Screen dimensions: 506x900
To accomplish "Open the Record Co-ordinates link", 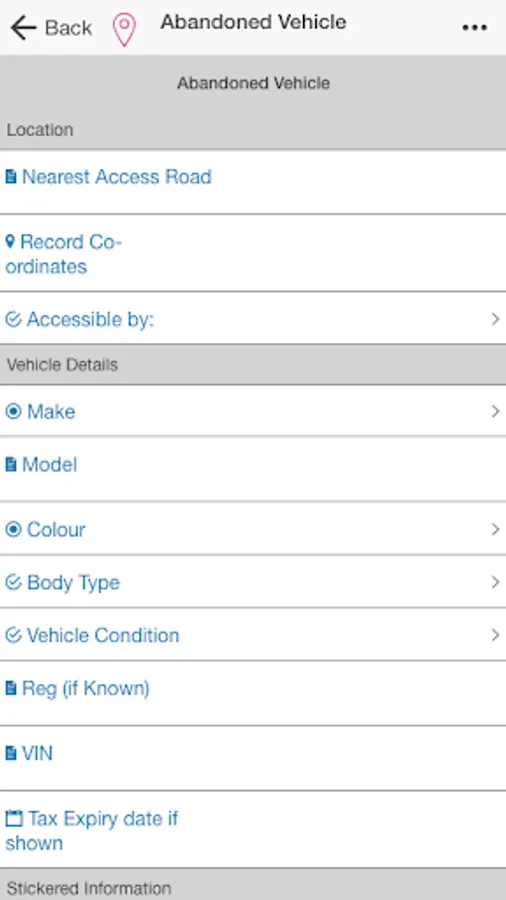I will tap(63, 254).
